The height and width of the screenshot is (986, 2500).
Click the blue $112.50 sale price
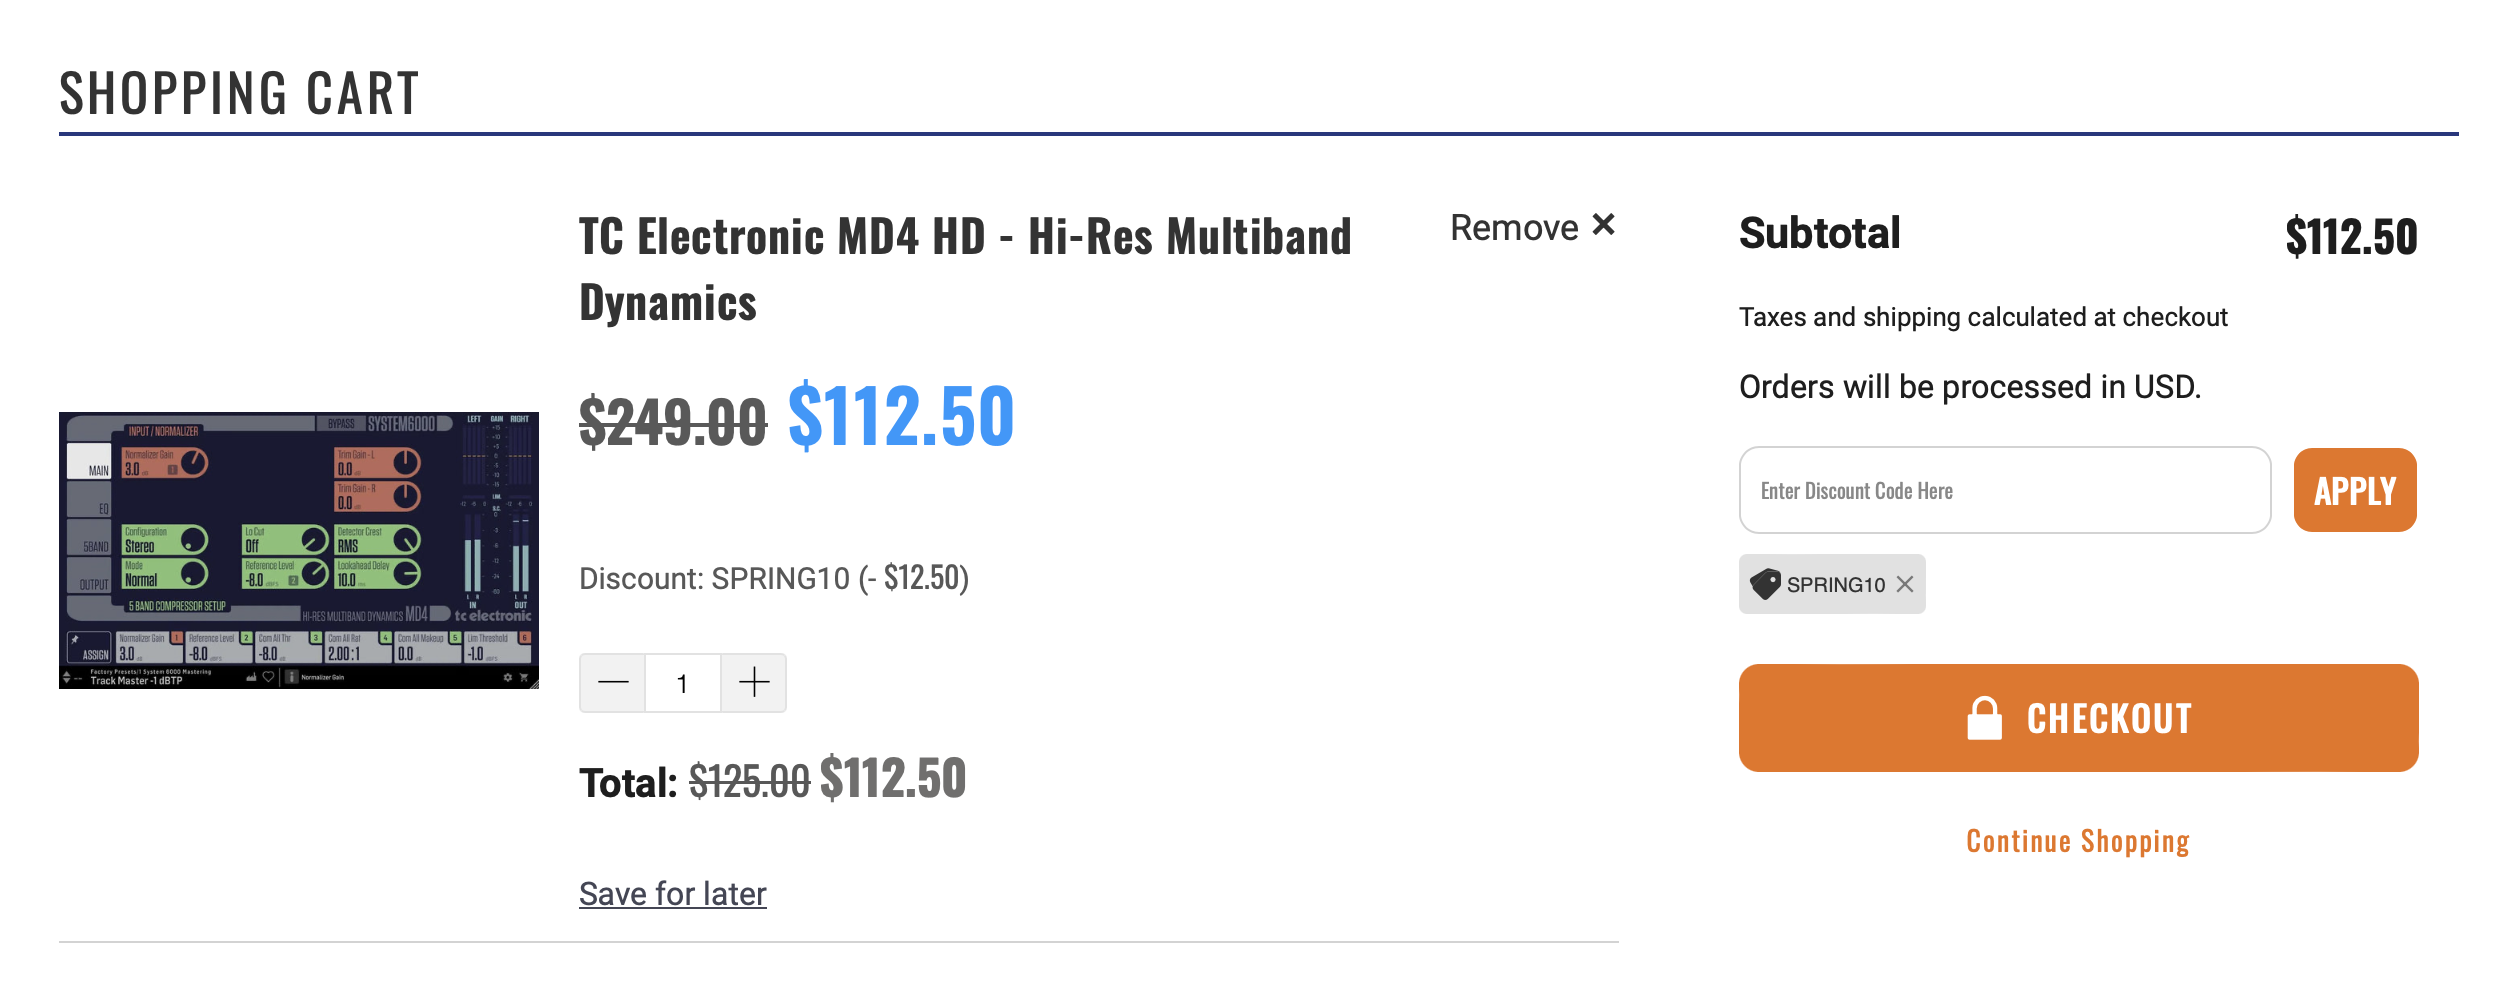(901, 416)
